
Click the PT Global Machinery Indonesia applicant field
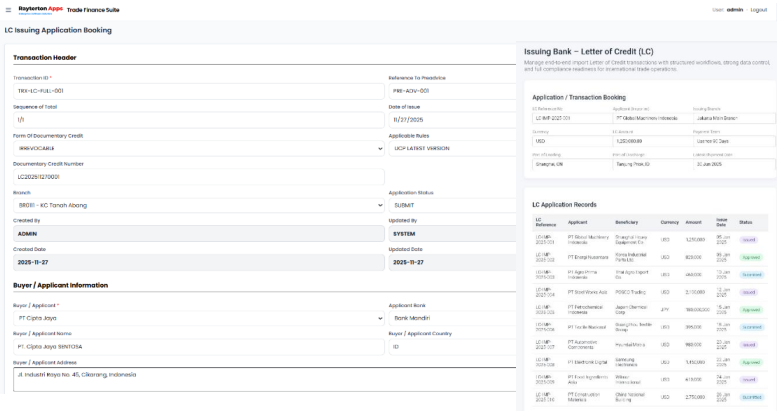(x=653, y=119)
